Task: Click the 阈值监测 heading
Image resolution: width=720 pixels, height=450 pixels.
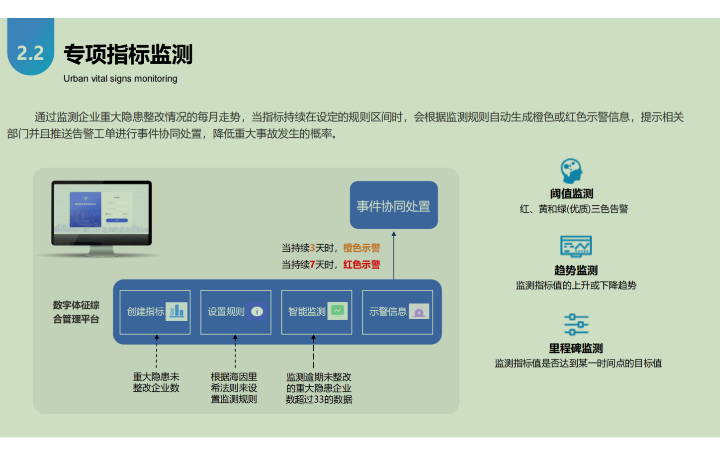Action: click(572, 194)
